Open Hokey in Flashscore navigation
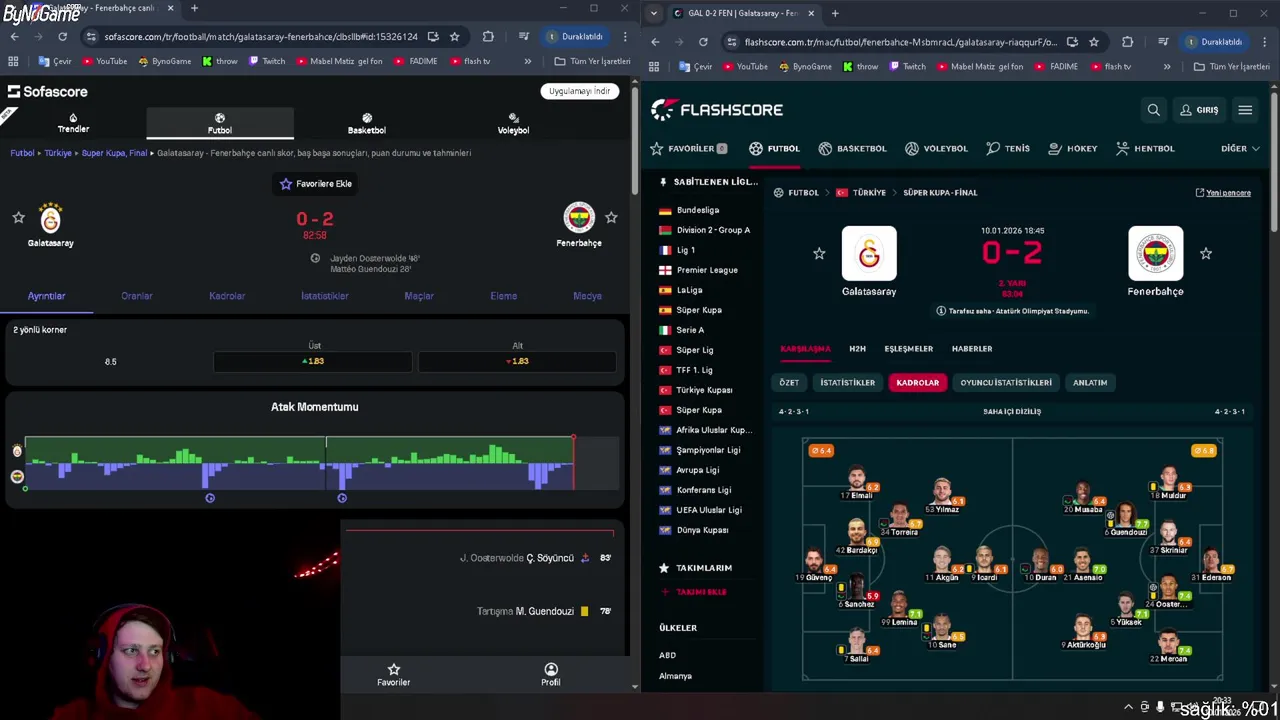 click(1072, 148)
